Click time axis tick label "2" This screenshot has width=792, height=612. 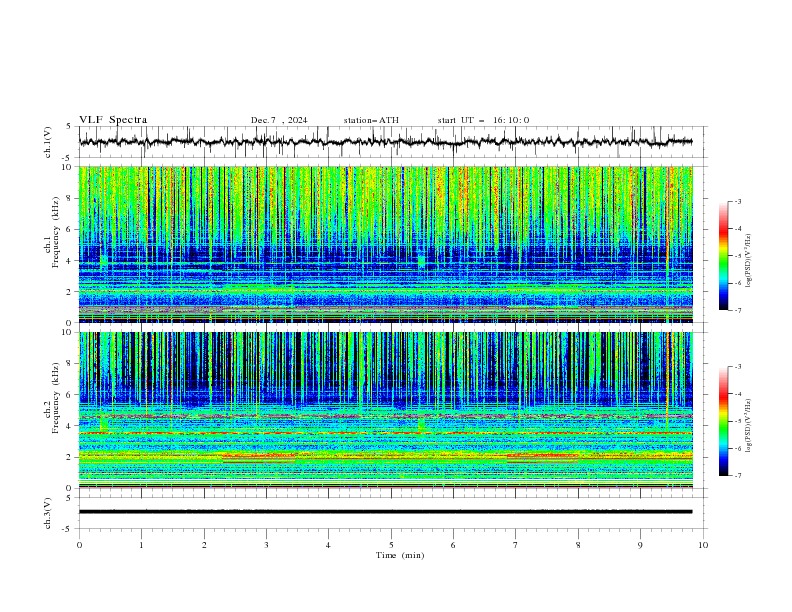[x=204, y=545]
